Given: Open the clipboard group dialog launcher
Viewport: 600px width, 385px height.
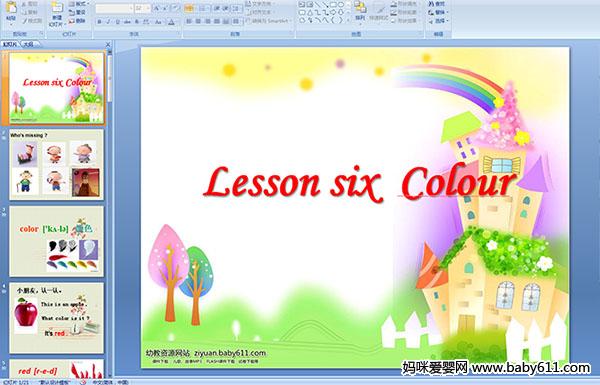Looking at the screenshot, I should click(x=41, y=33).
